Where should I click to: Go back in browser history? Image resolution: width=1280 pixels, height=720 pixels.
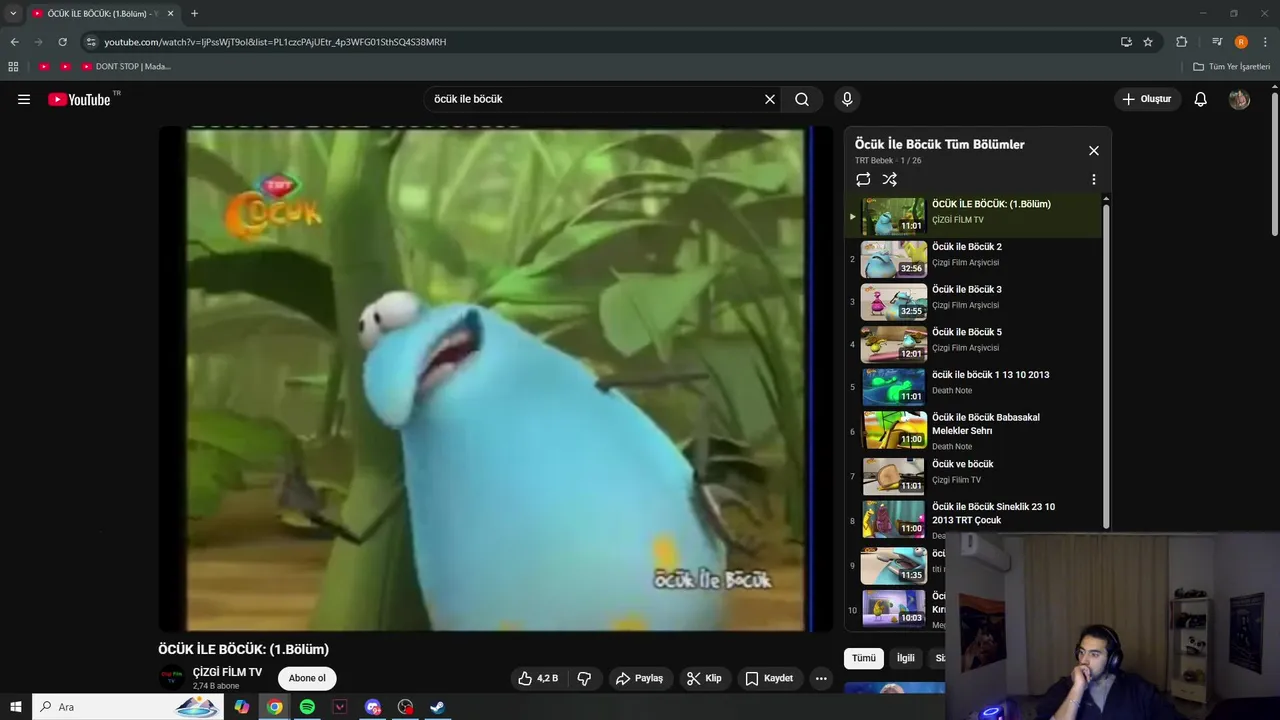tap(14, 42)
